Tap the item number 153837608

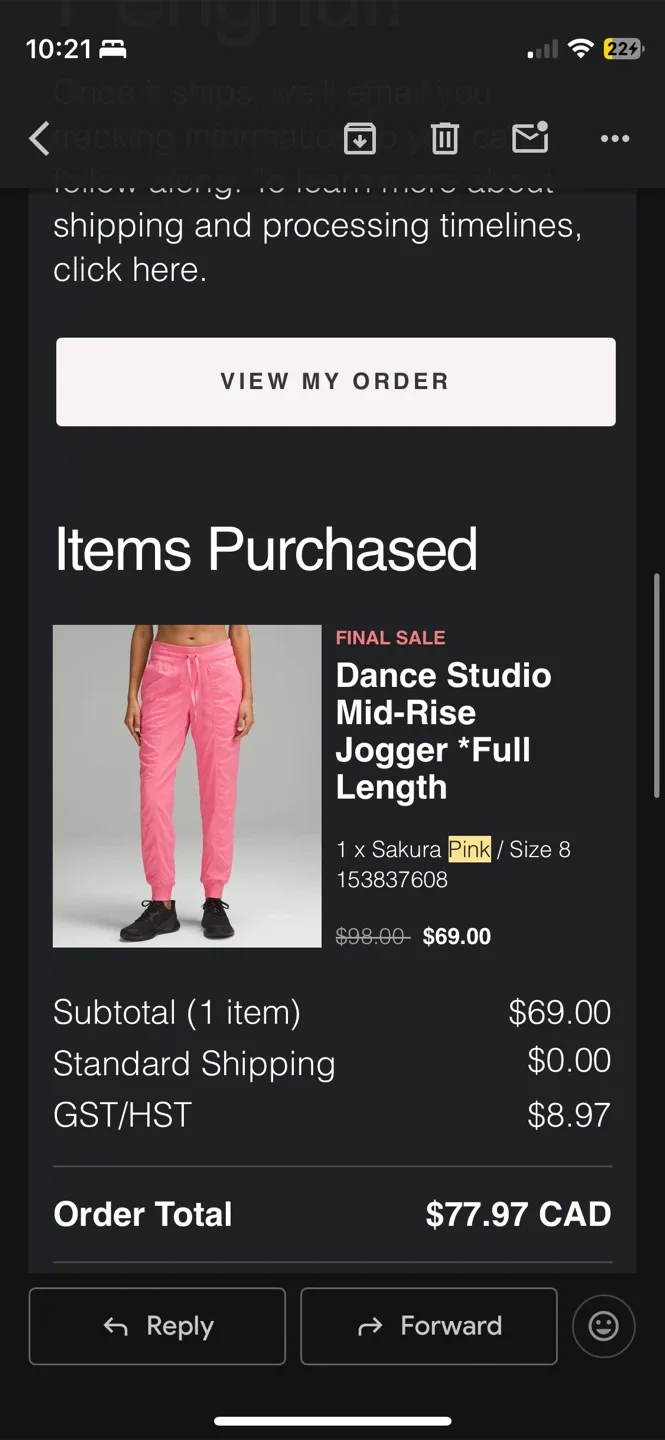(392, 880)
